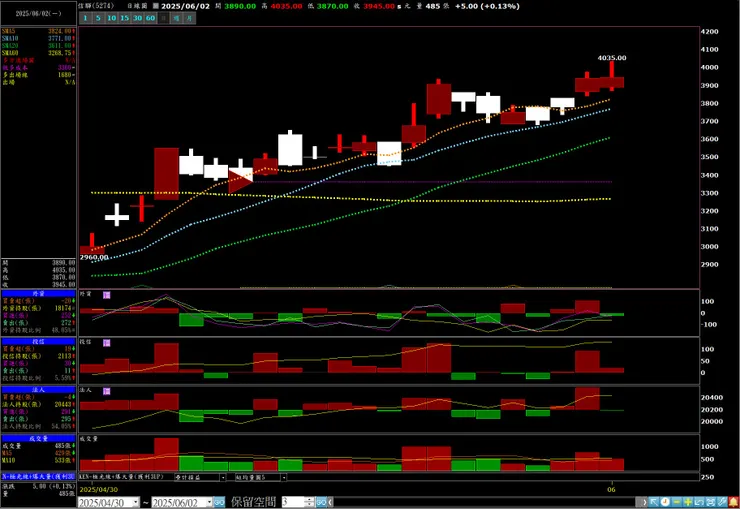Click the SMA10 indicator label

[x=10, y=38]
